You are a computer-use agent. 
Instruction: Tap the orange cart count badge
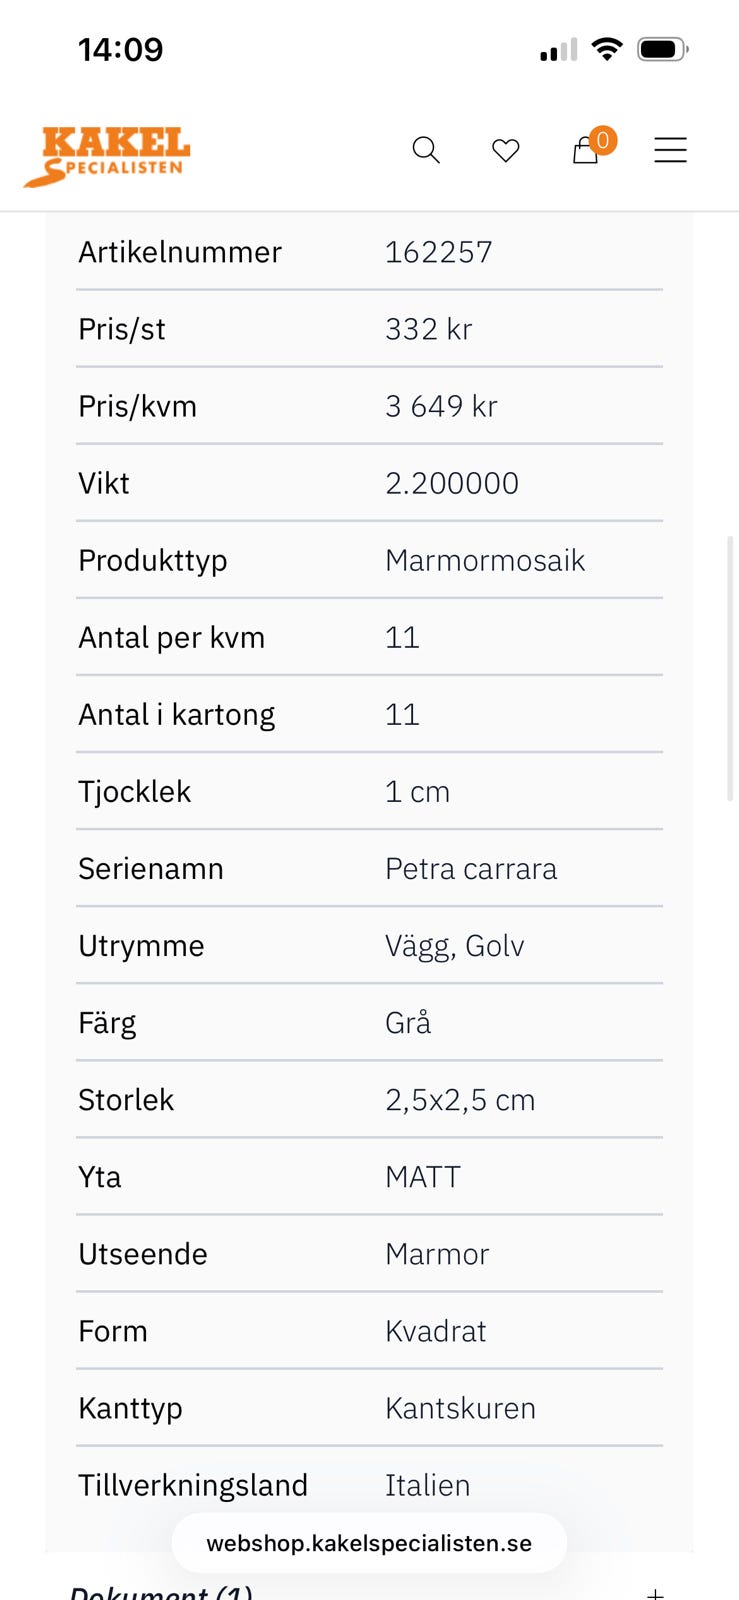602,140
